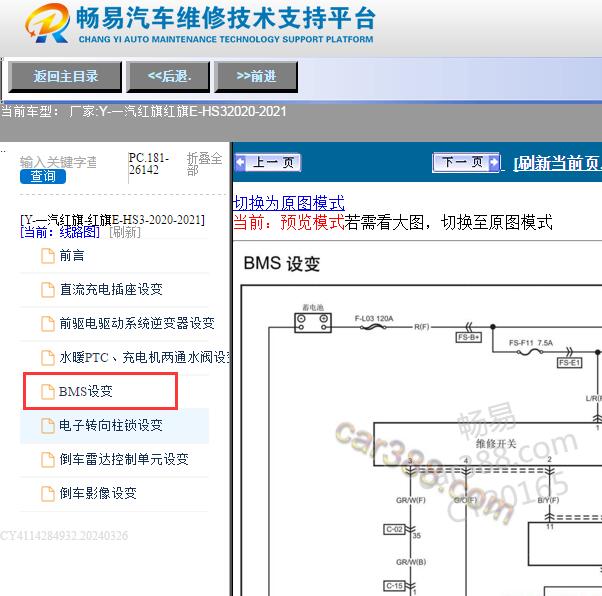Screen dimensions: 602x596
Task: Click document icon beside 电子转向柱锁设变
Action: click(x=48, y=425)
